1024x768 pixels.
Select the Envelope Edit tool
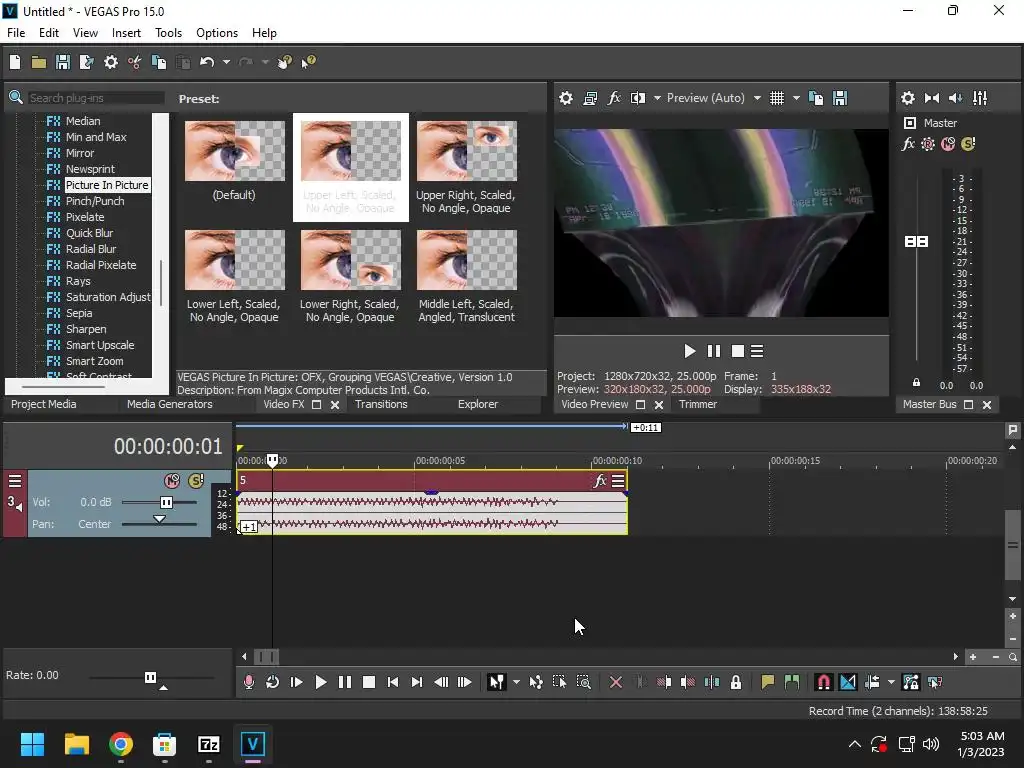(536, 682)
